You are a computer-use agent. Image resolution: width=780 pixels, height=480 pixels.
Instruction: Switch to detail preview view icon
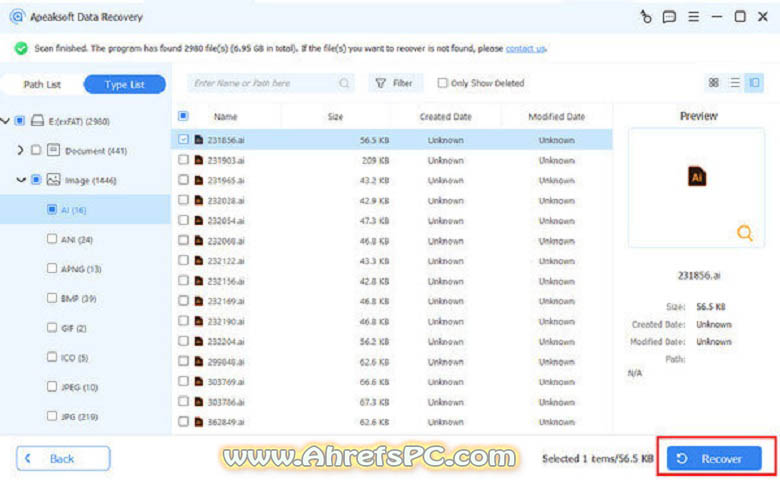[754, 83]
